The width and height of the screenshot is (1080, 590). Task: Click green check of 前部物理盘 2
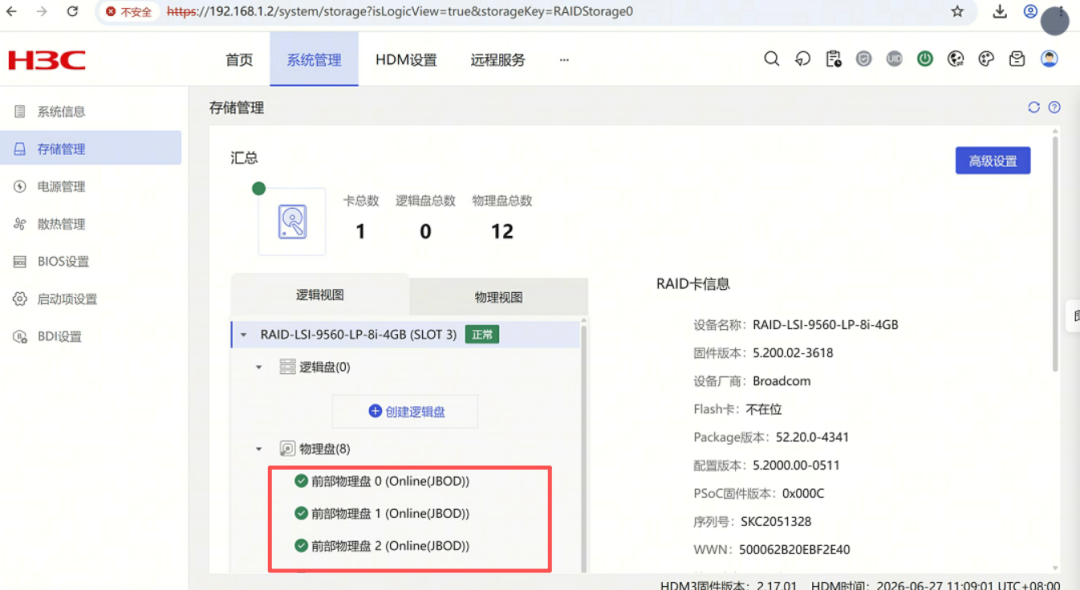point(301,545)
